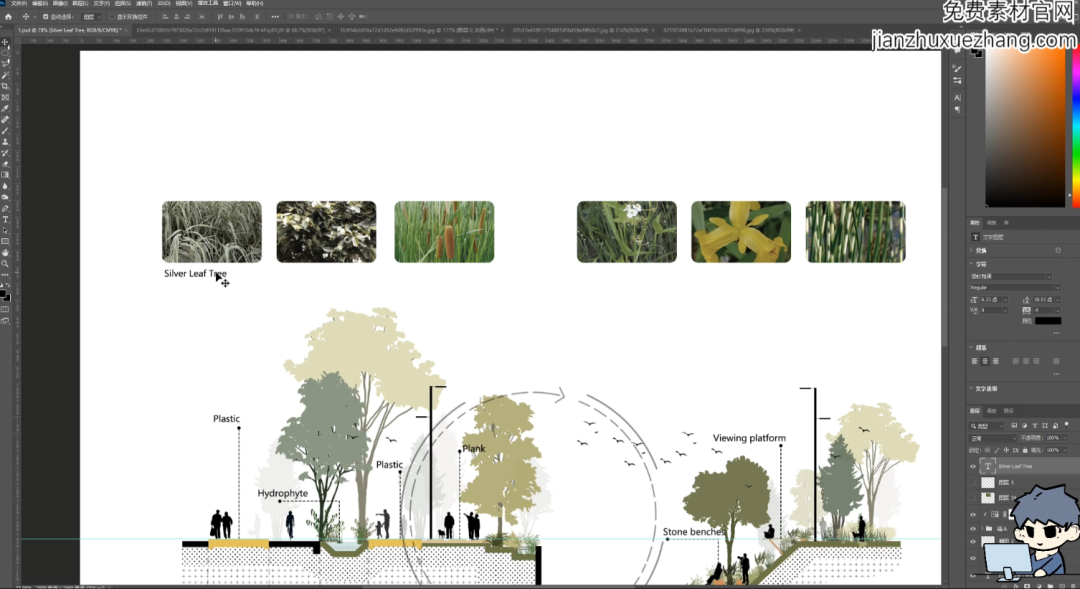Switch to the 1.psd document tab
The width and height of the screenshot is (1080, 589).
[x=70, y=30]
